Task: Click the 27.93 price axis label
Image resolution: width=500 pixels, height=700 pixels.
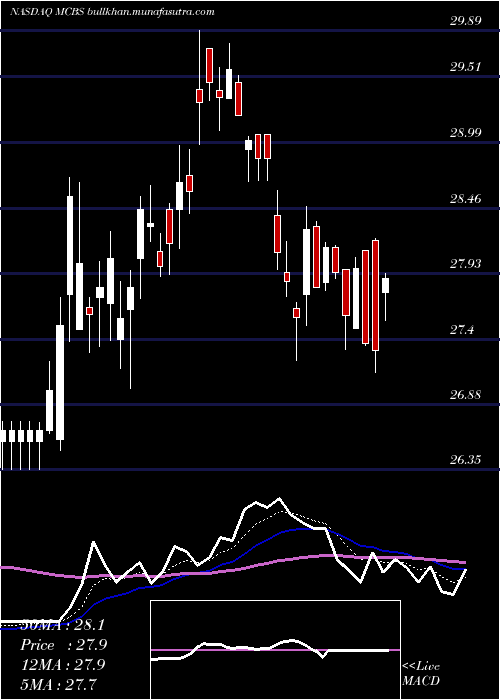Action: 466,264
